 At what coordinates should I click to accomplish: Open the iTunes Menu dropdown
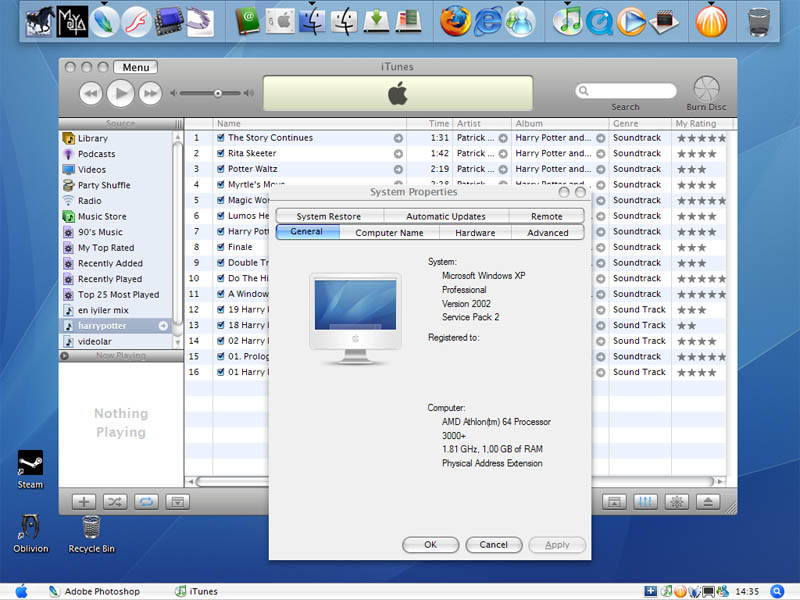pyautogui.click(x=136, y=67)
